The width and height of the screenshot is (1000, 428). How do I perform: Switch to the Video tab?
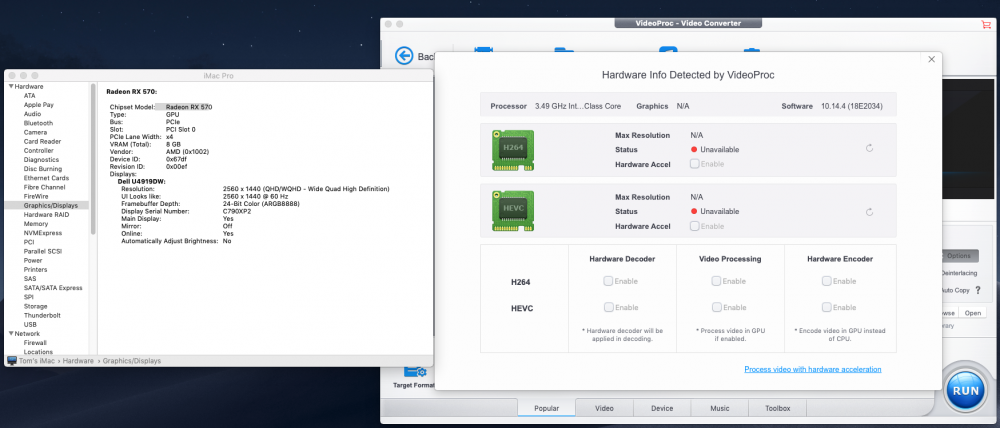[x=605, y=408]
